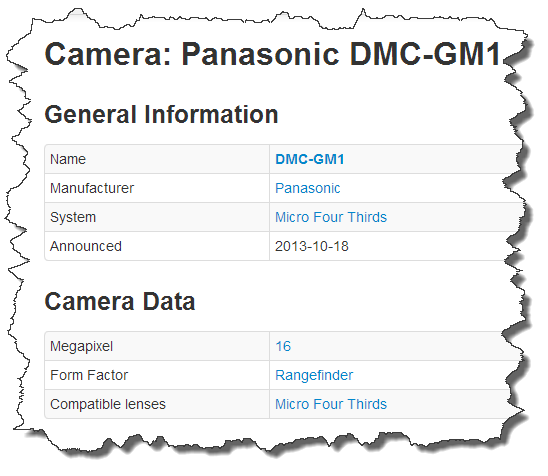Click empty space right of Rangefinder link

tap(433, 375)
